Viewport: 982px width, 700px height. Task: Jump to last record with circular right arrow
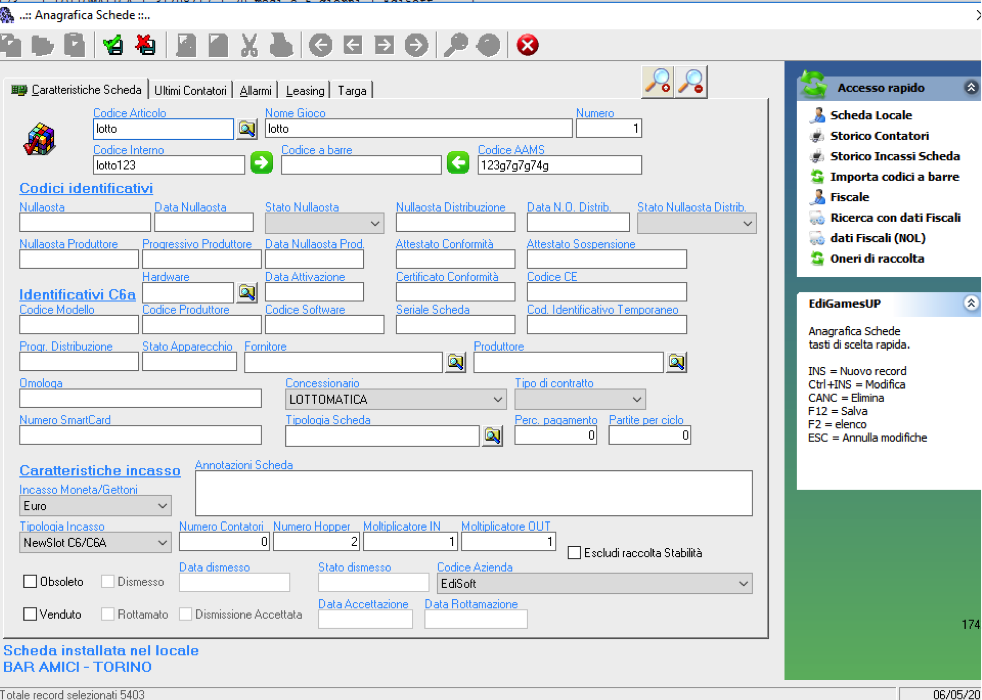(416, 45)
